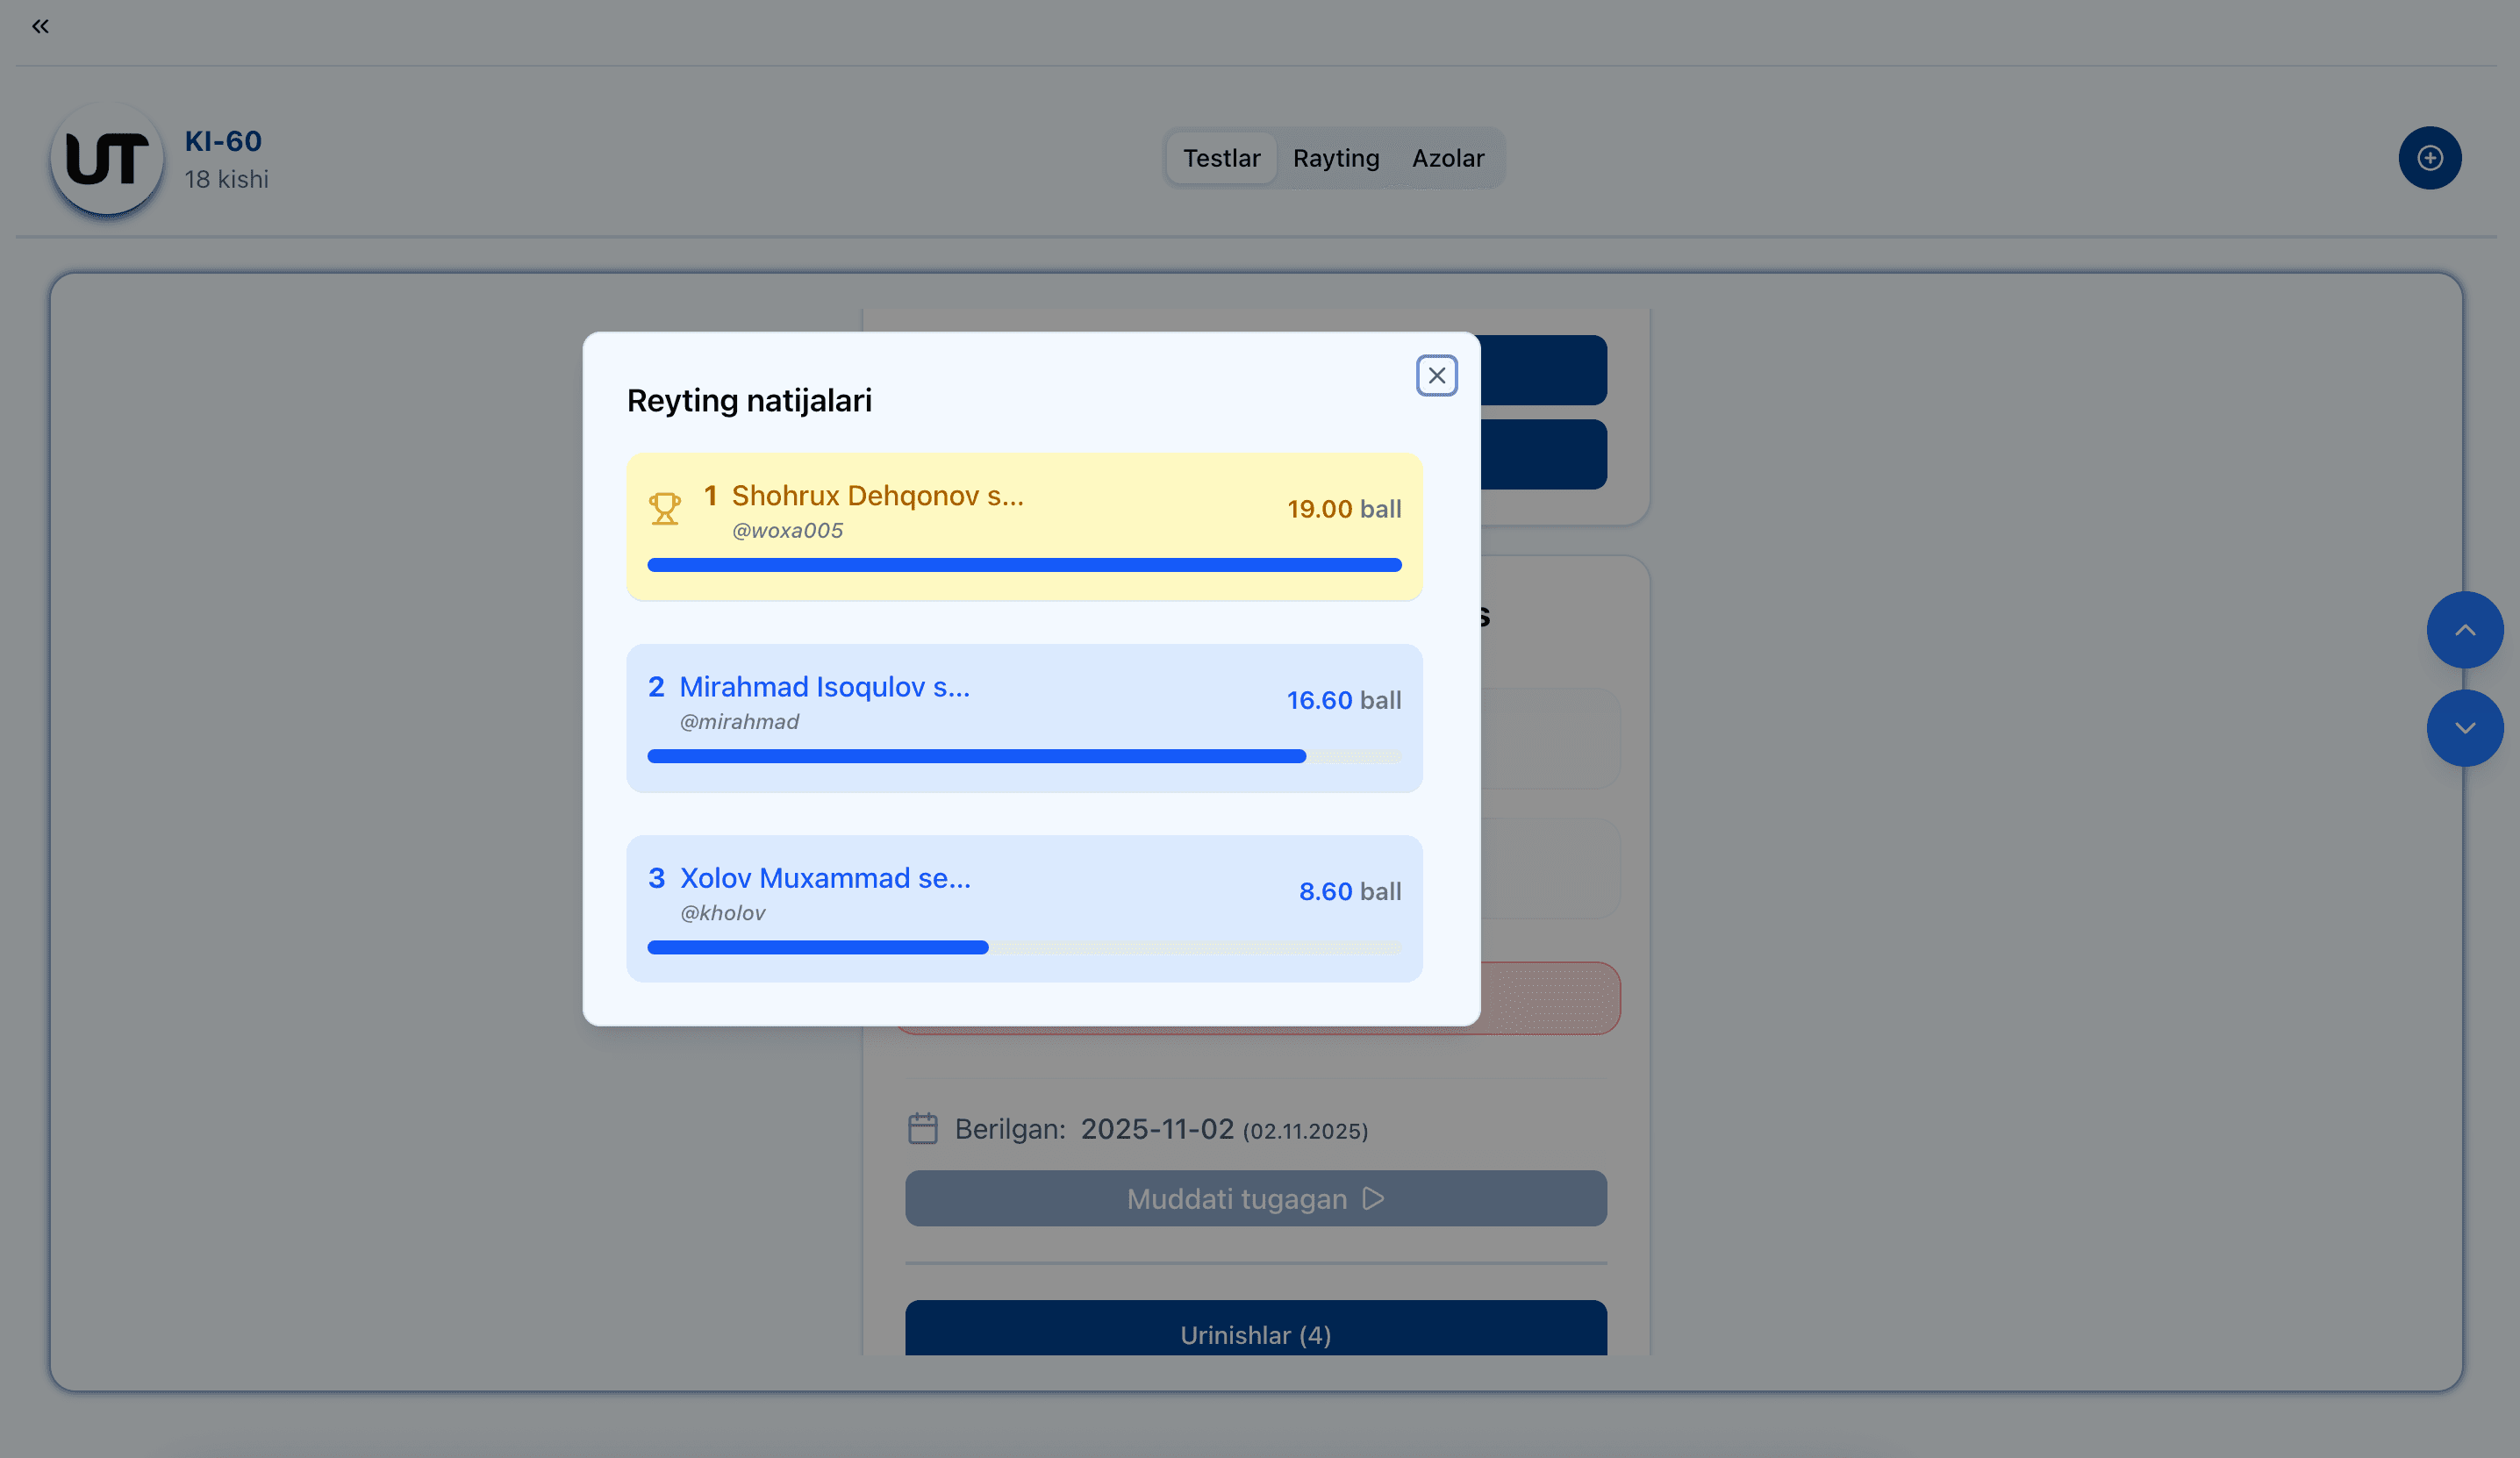Click Mirahmad's score progress bar
2520x1458 pixels.
click(1024, 756)
